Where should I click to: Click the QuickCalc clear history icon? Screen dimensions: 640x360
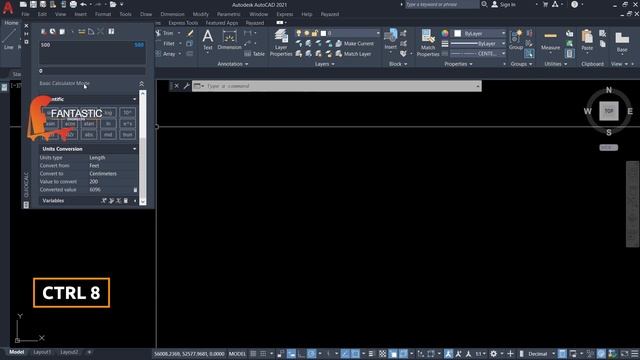coord(53,32)
